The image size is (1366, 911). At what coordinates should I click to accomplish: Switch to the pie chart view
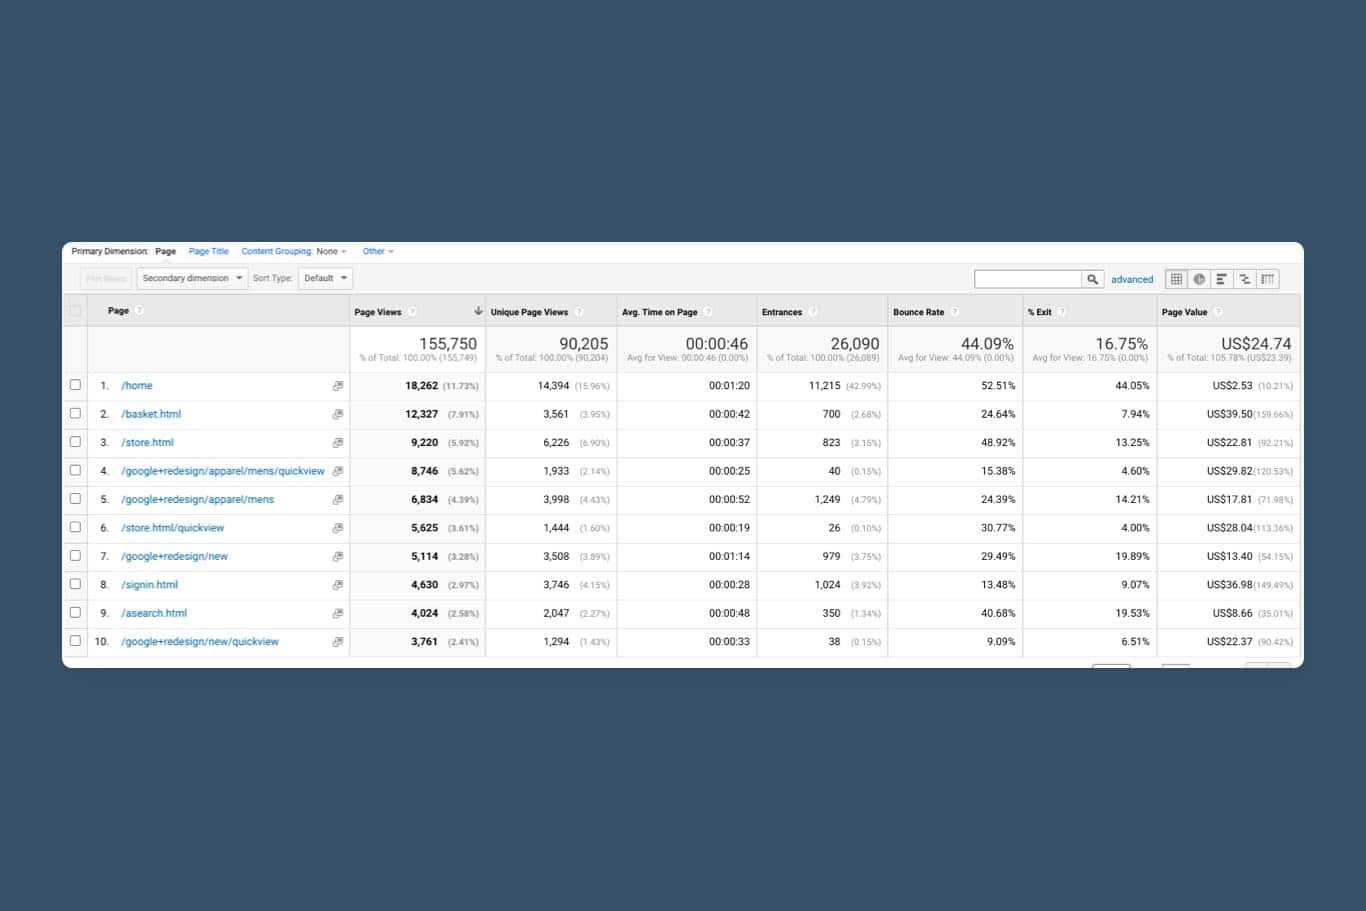pos(1199,279)
